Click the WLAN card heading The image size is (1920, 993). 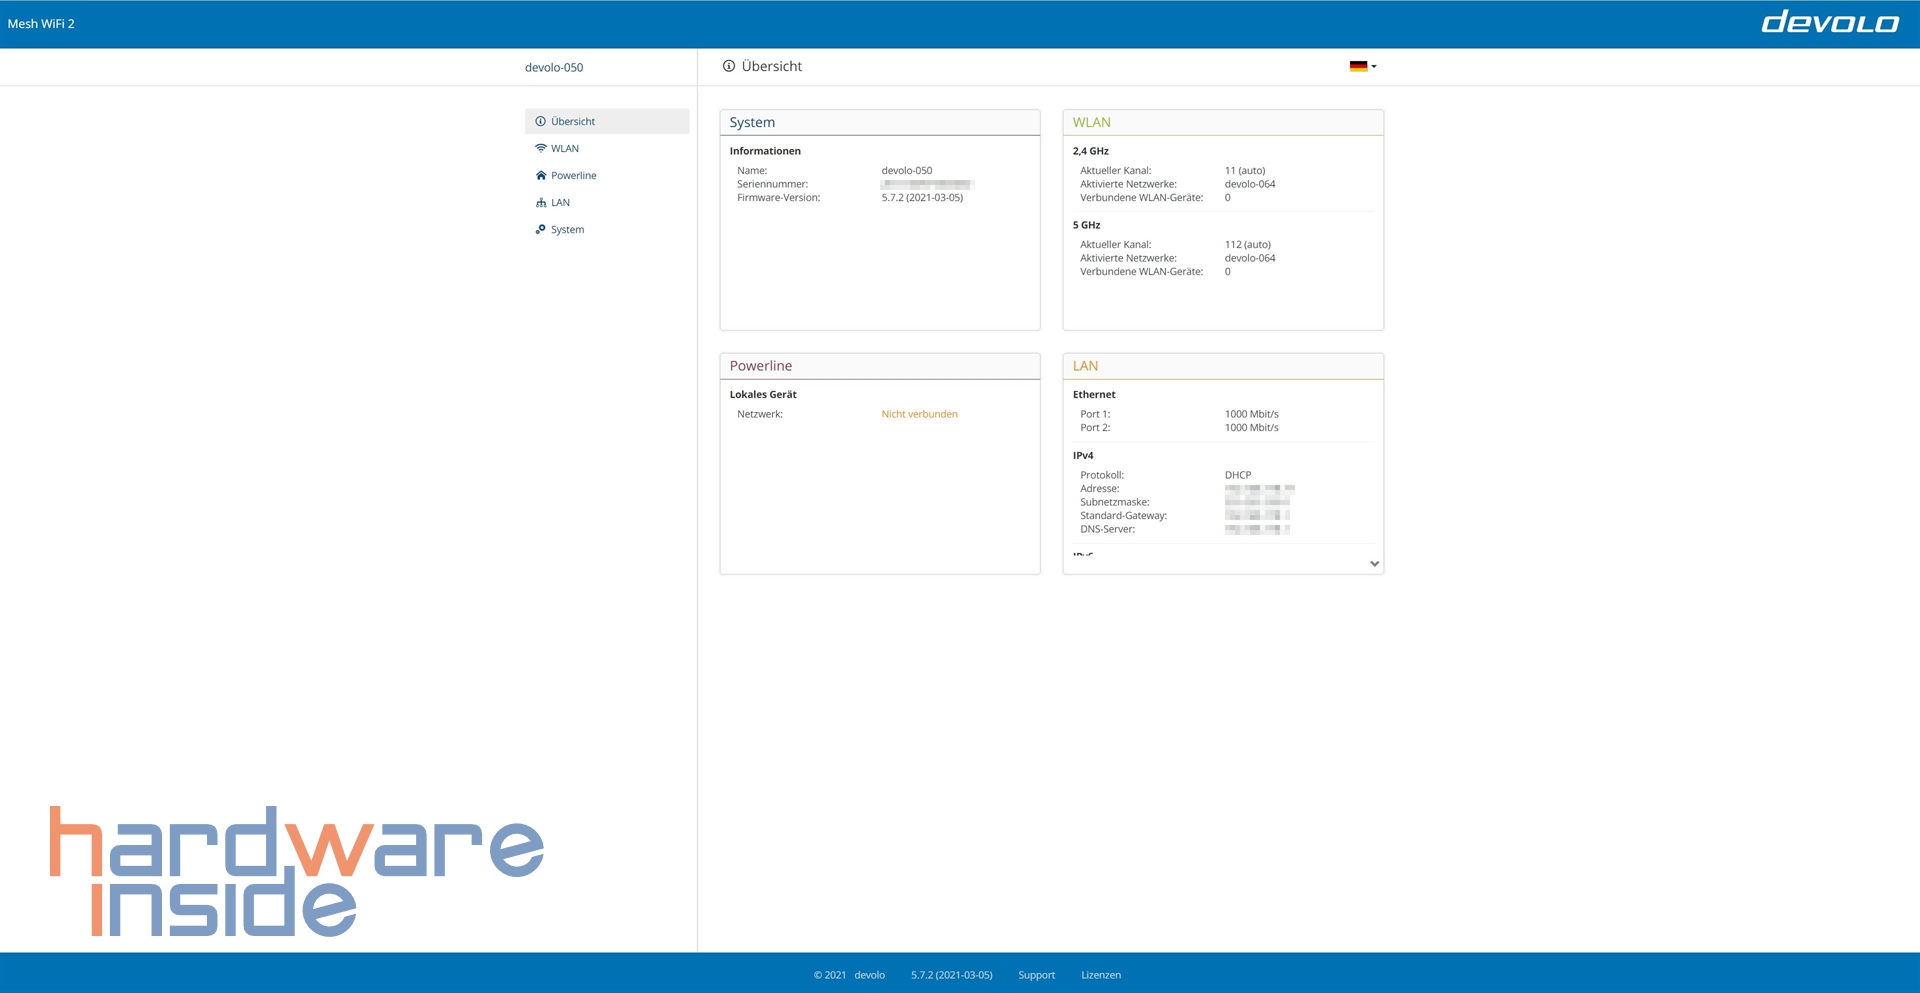pyautogui.click(x=1091, y=122)
